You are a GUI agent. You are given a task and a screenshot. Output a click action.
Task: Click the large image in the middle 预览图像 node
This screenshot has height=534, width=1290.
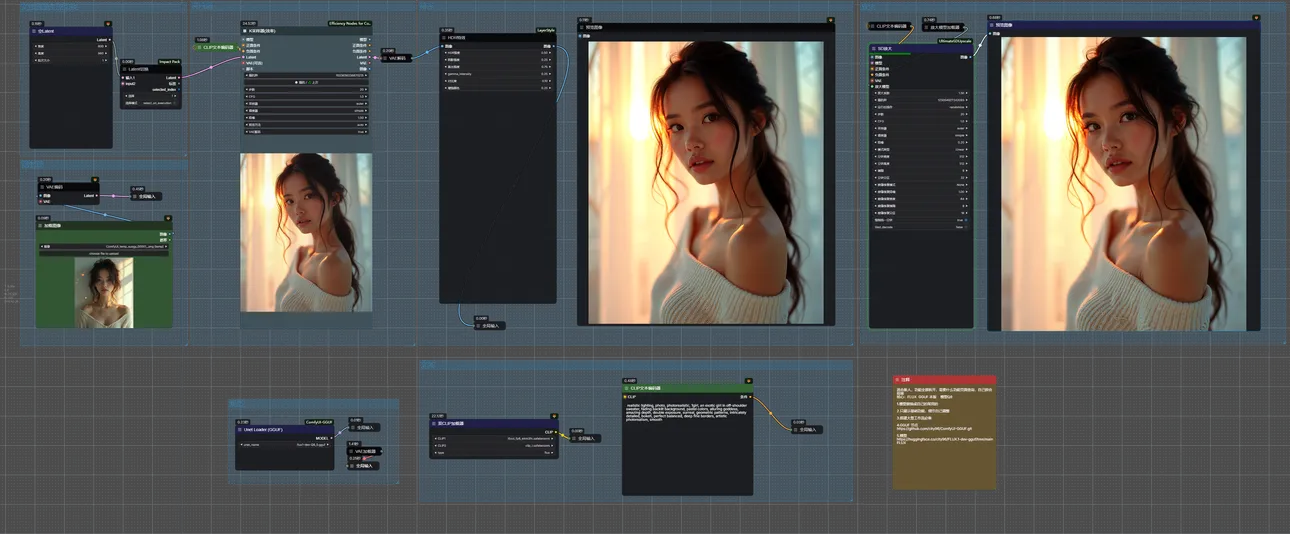click(x=706, y=182)
